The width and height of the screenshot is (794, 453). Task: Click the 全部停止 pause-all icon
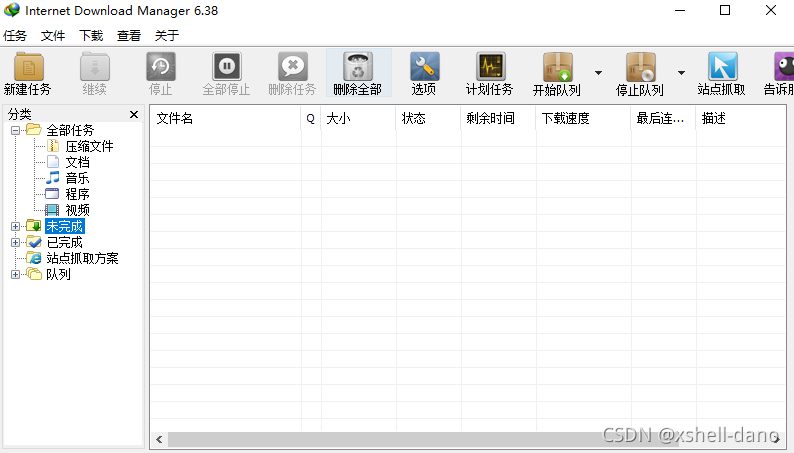(x=226, y=67)
